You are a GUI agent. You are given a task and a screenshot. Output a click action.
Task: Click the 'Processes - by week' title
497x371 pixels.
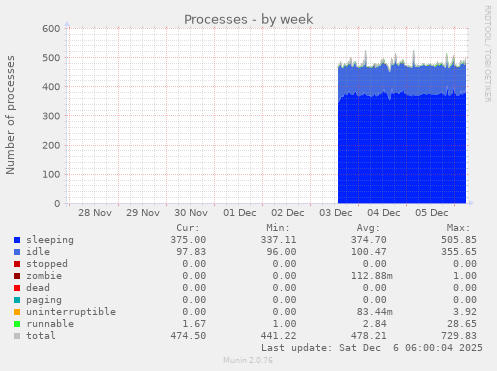point(248,19)
